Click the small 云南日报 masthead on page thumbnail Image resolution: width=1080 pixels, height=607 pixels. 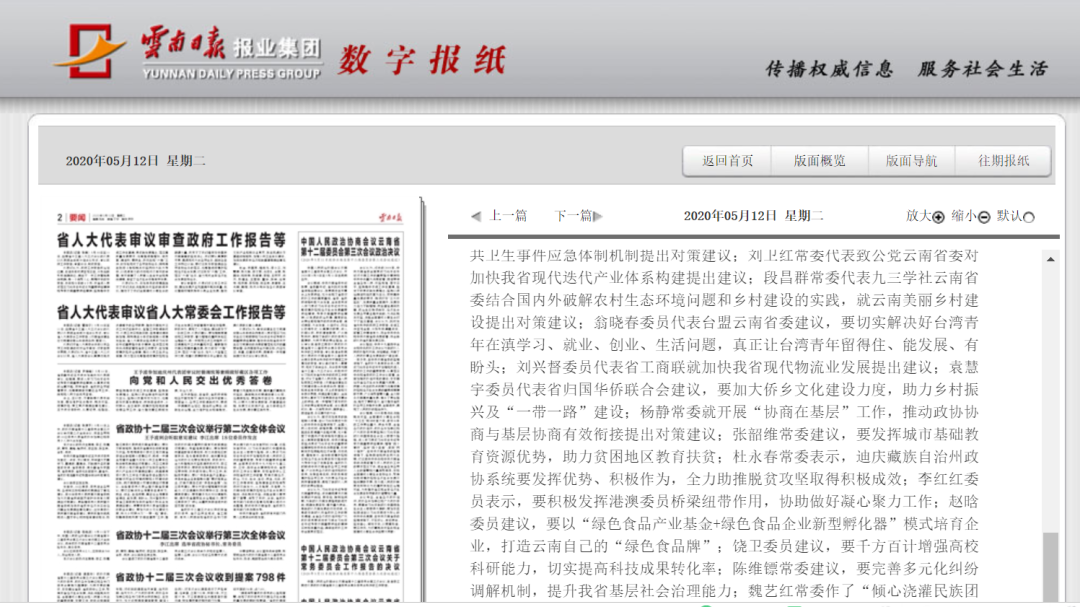tap(390, 218)
